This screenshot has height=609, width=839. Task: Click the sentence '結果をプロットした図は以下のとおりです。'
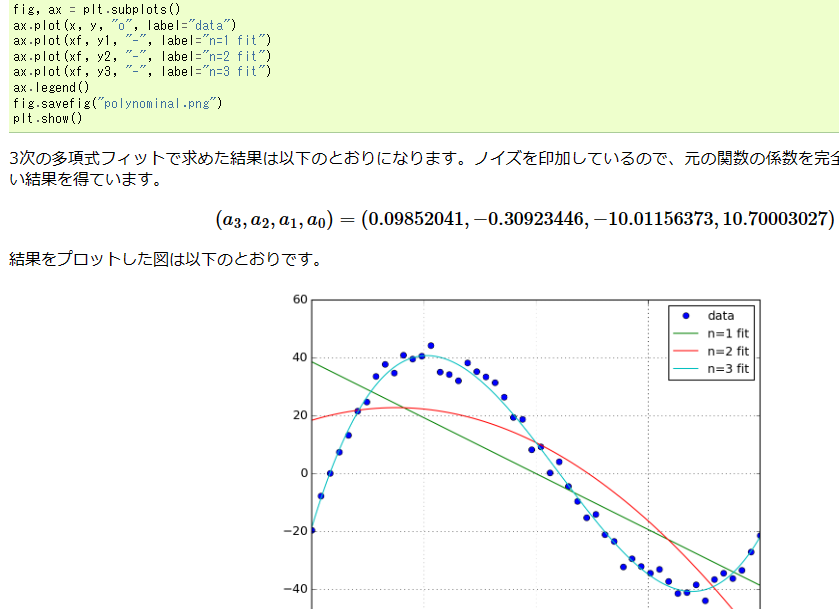coord(166,259)
